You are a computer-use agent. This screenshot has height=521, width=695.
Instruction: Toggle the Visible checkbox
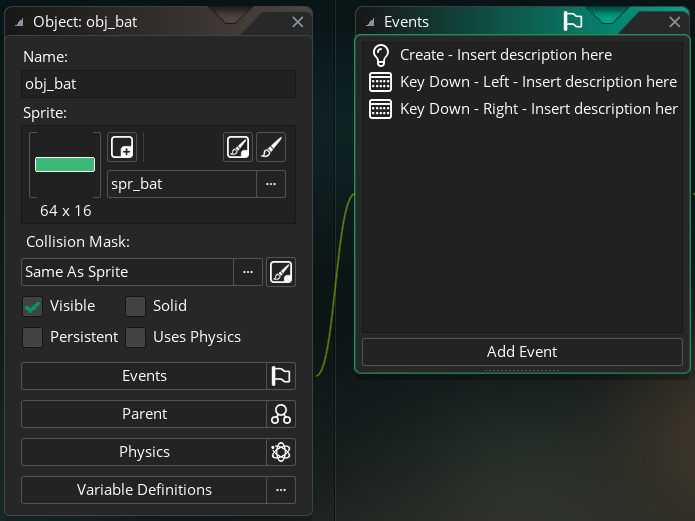(32, 306)
